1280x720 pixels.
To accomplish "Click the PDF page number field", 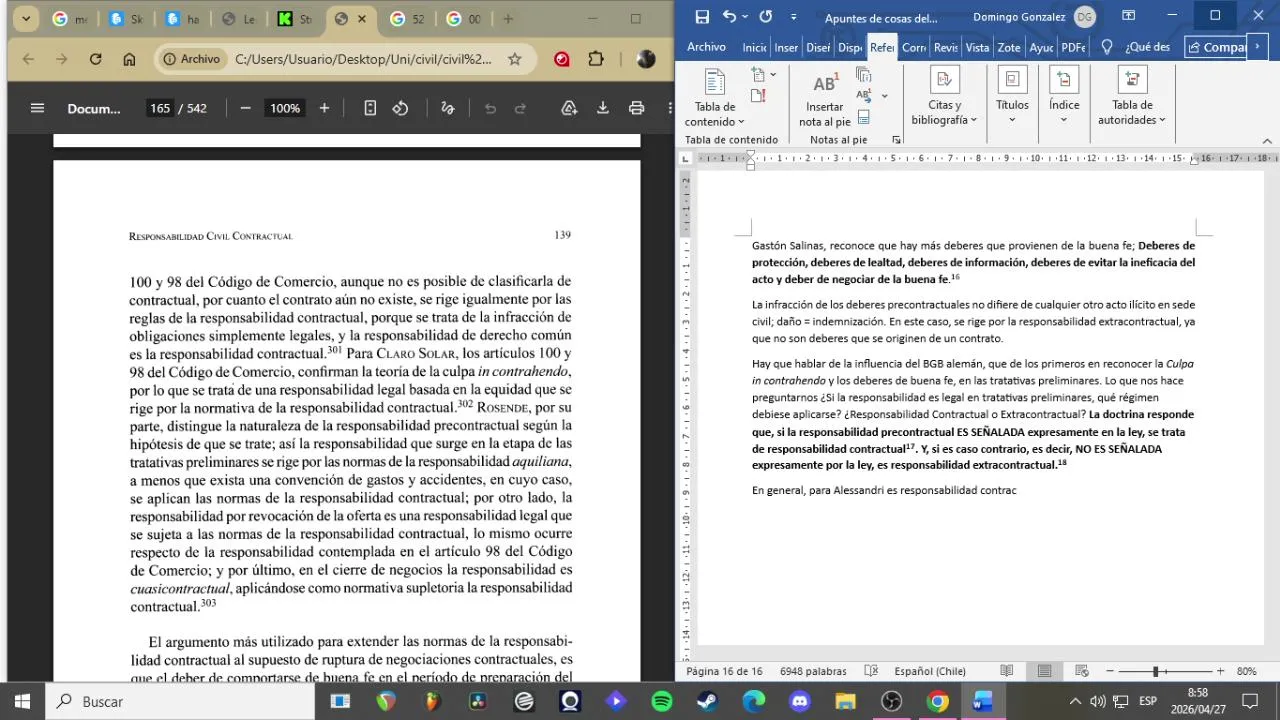I will 160,108.
